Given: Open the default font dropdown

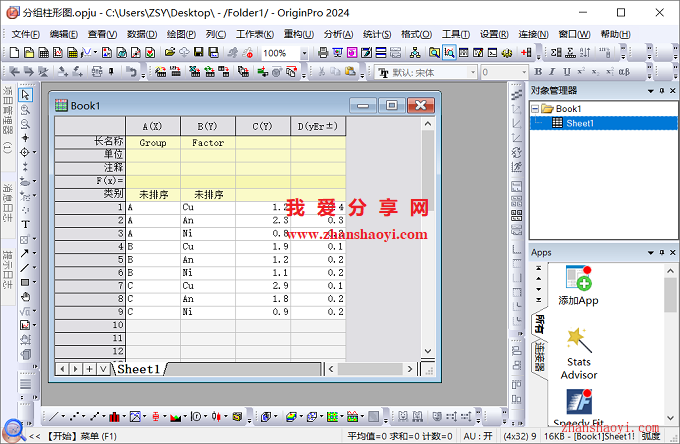Looking at the screenshot, I should tap(473, 72).
